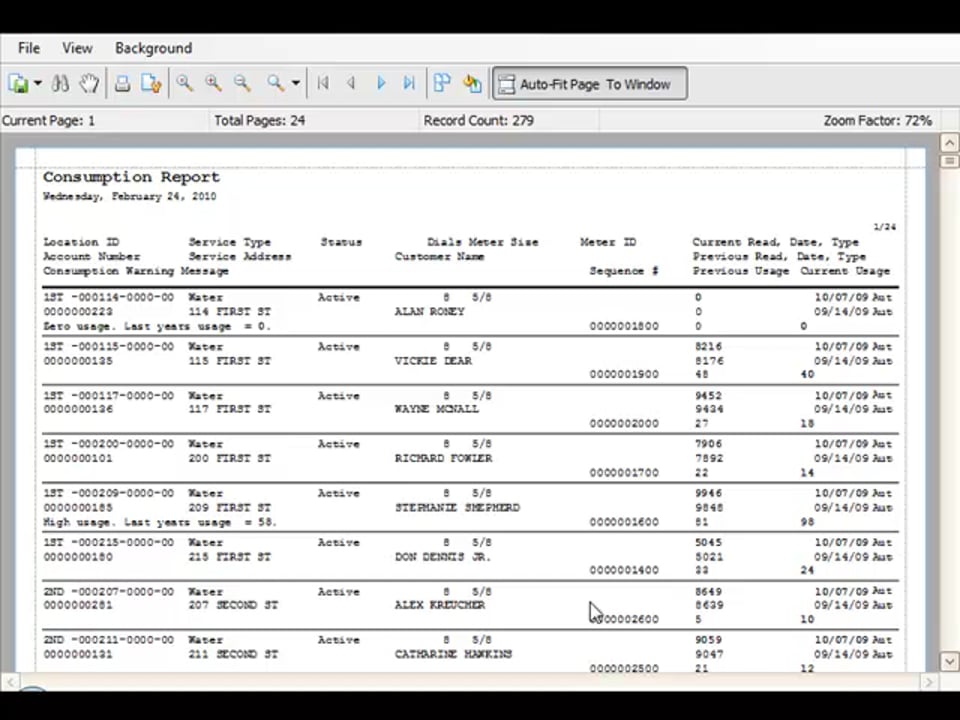Click the zoom in magnifier
This screenshot has width=960, height=720.
[x=213, y=84]
